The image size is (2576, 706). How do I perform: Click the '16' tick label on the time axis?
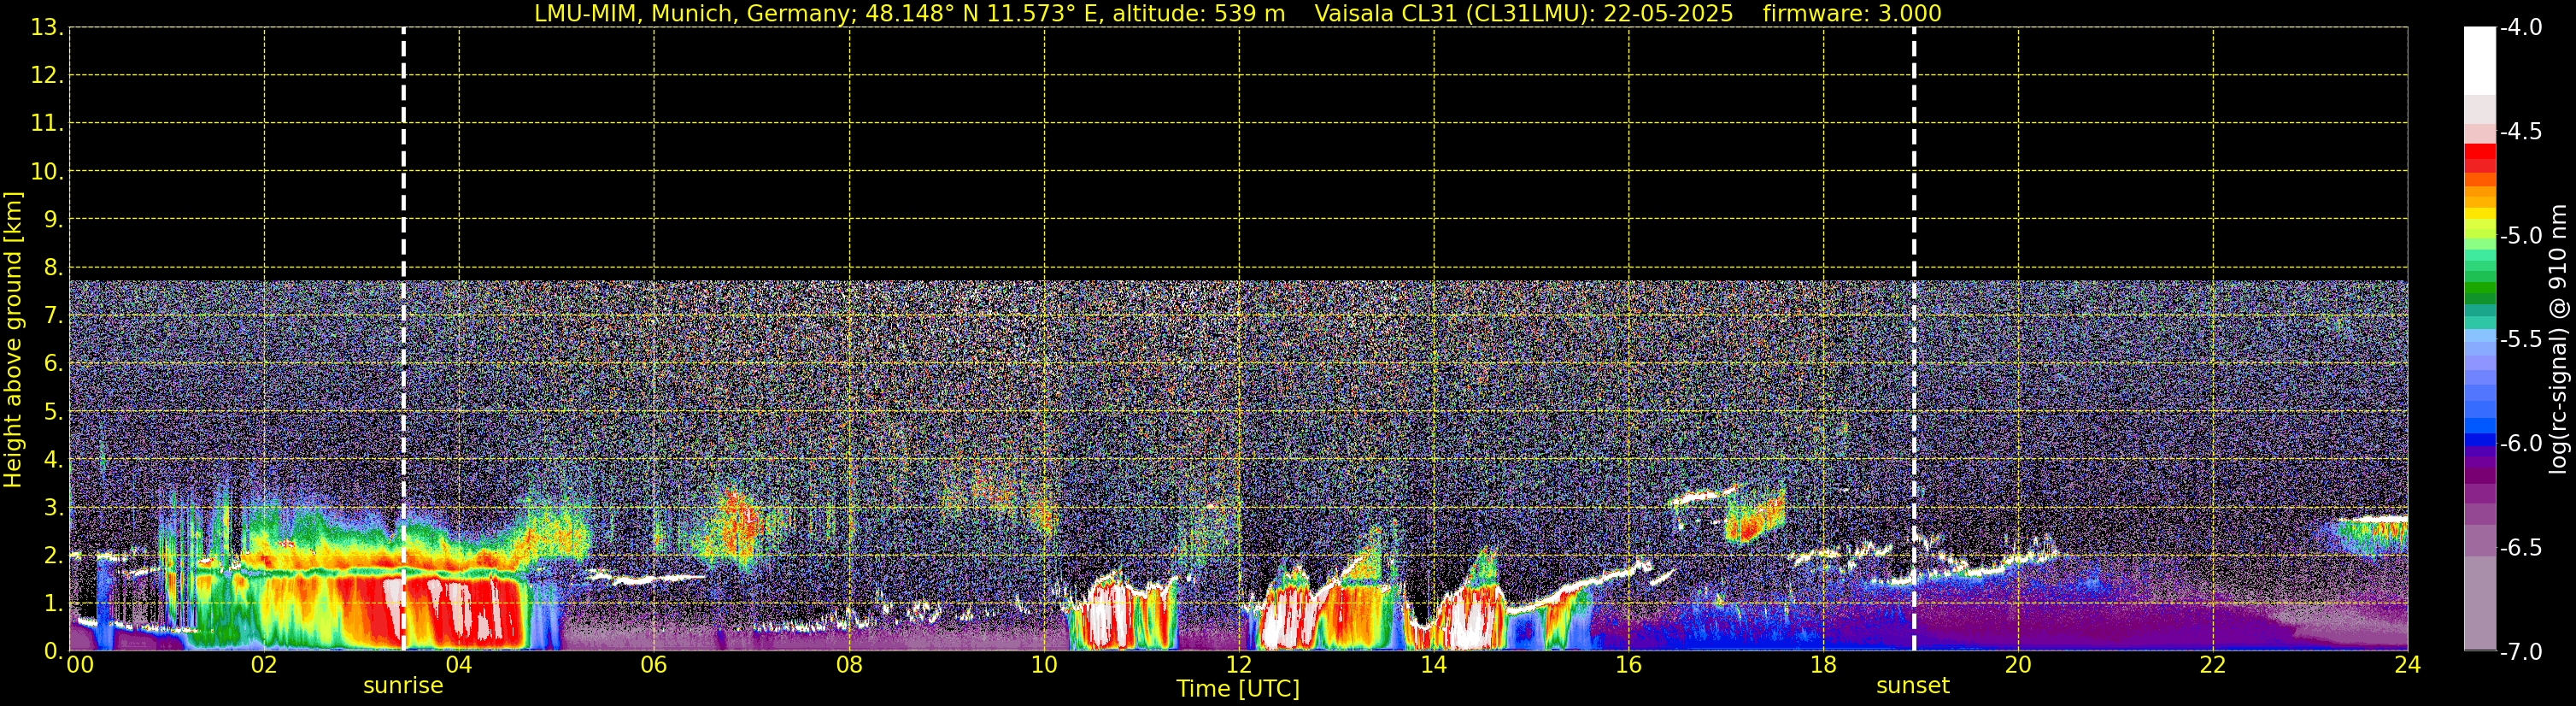click(x=1629, y=665)
